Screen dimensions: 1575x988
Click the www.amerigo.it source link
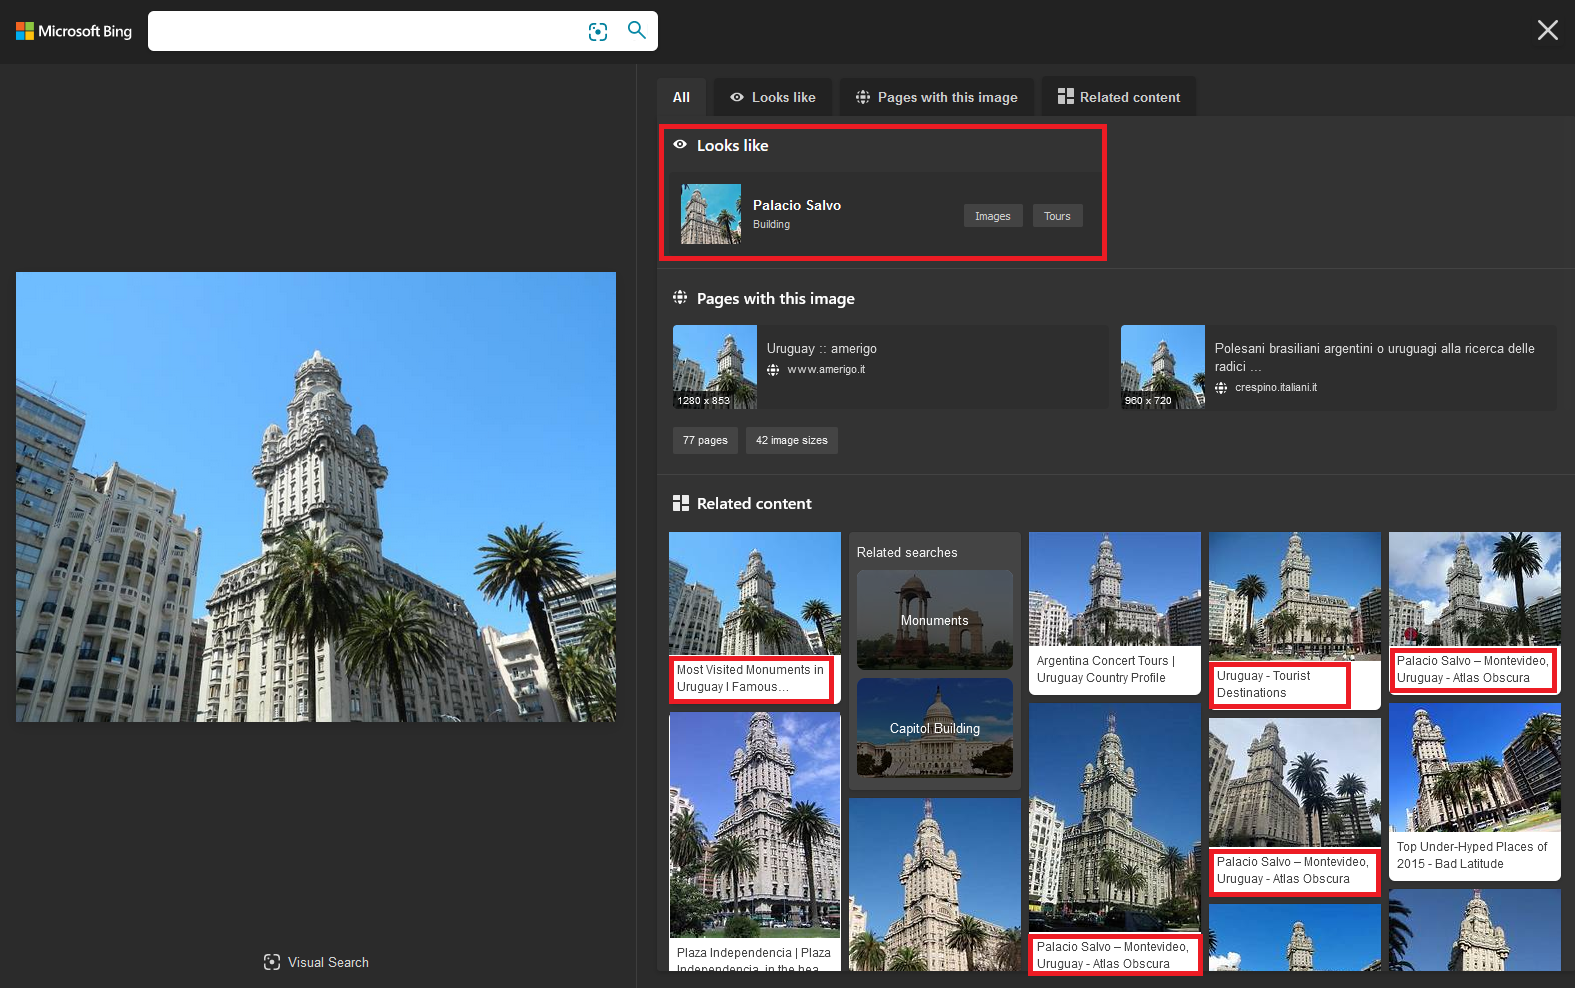click(826, 370)
